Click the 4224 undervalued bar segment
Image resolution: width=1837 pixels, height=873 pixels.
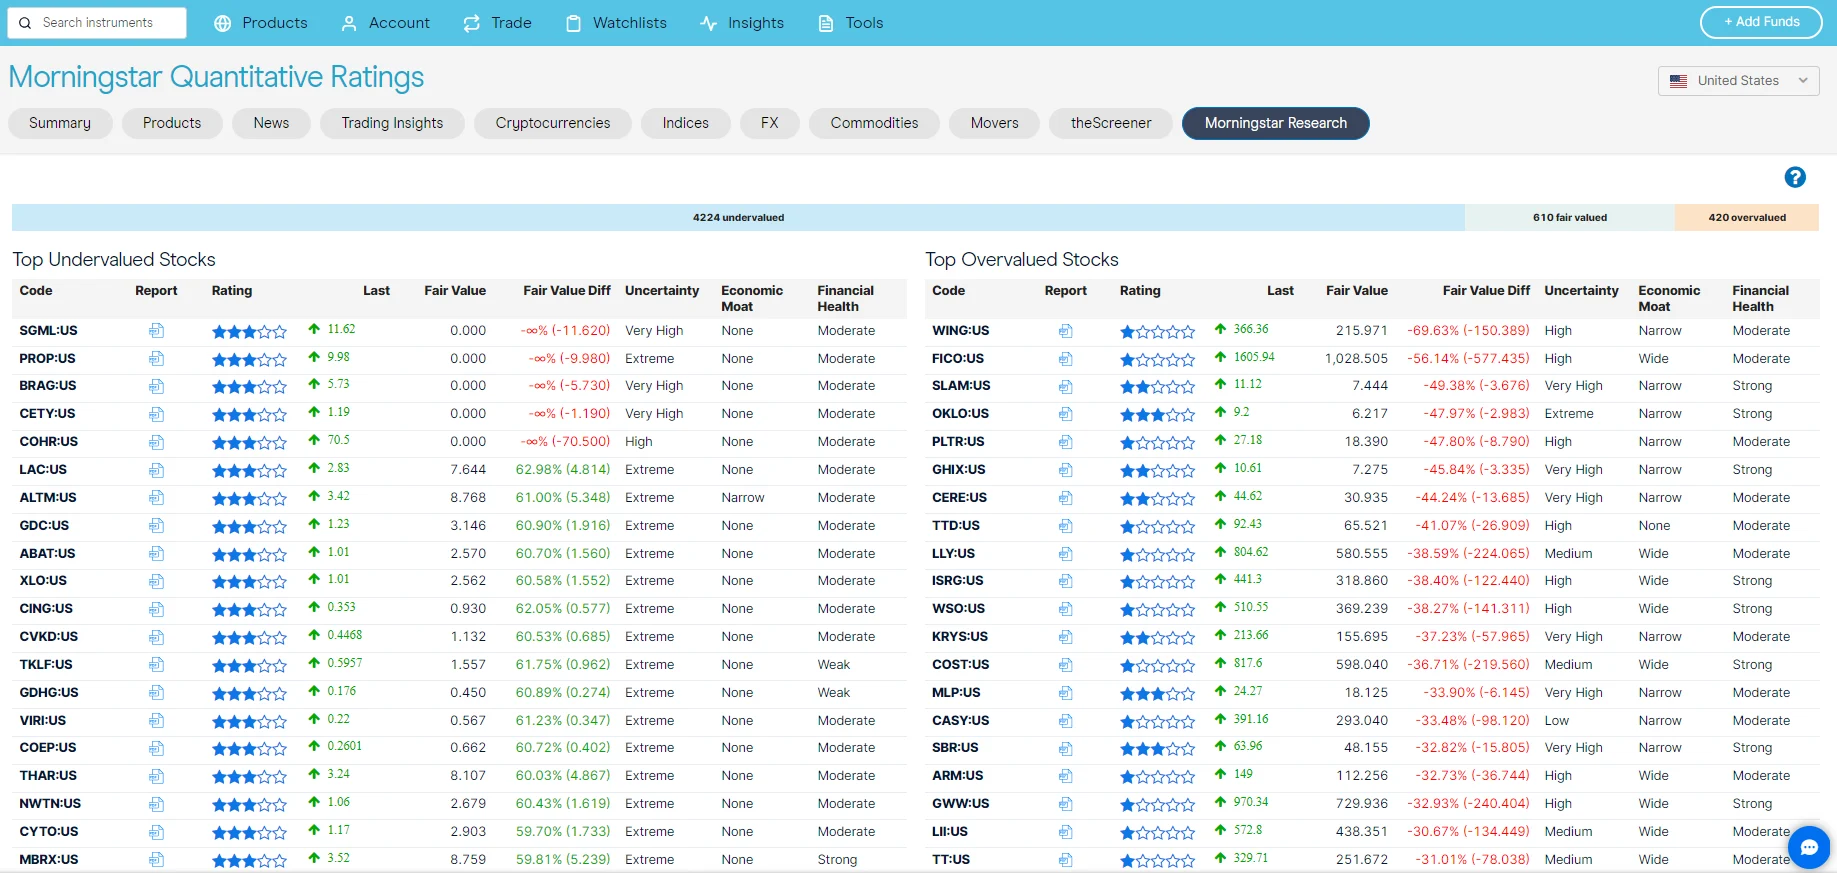pyautogui.click(x=738, y=217)
